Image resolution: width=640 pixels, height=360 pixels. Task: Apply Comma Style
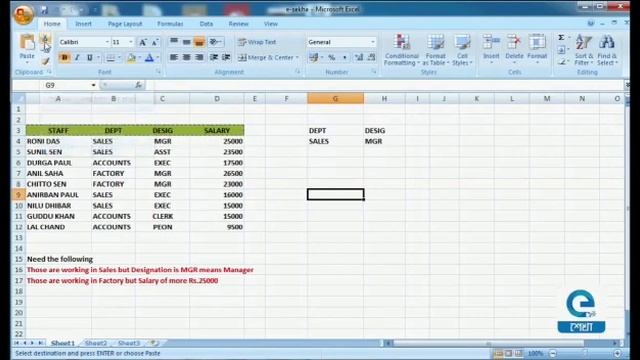point(344,58)
